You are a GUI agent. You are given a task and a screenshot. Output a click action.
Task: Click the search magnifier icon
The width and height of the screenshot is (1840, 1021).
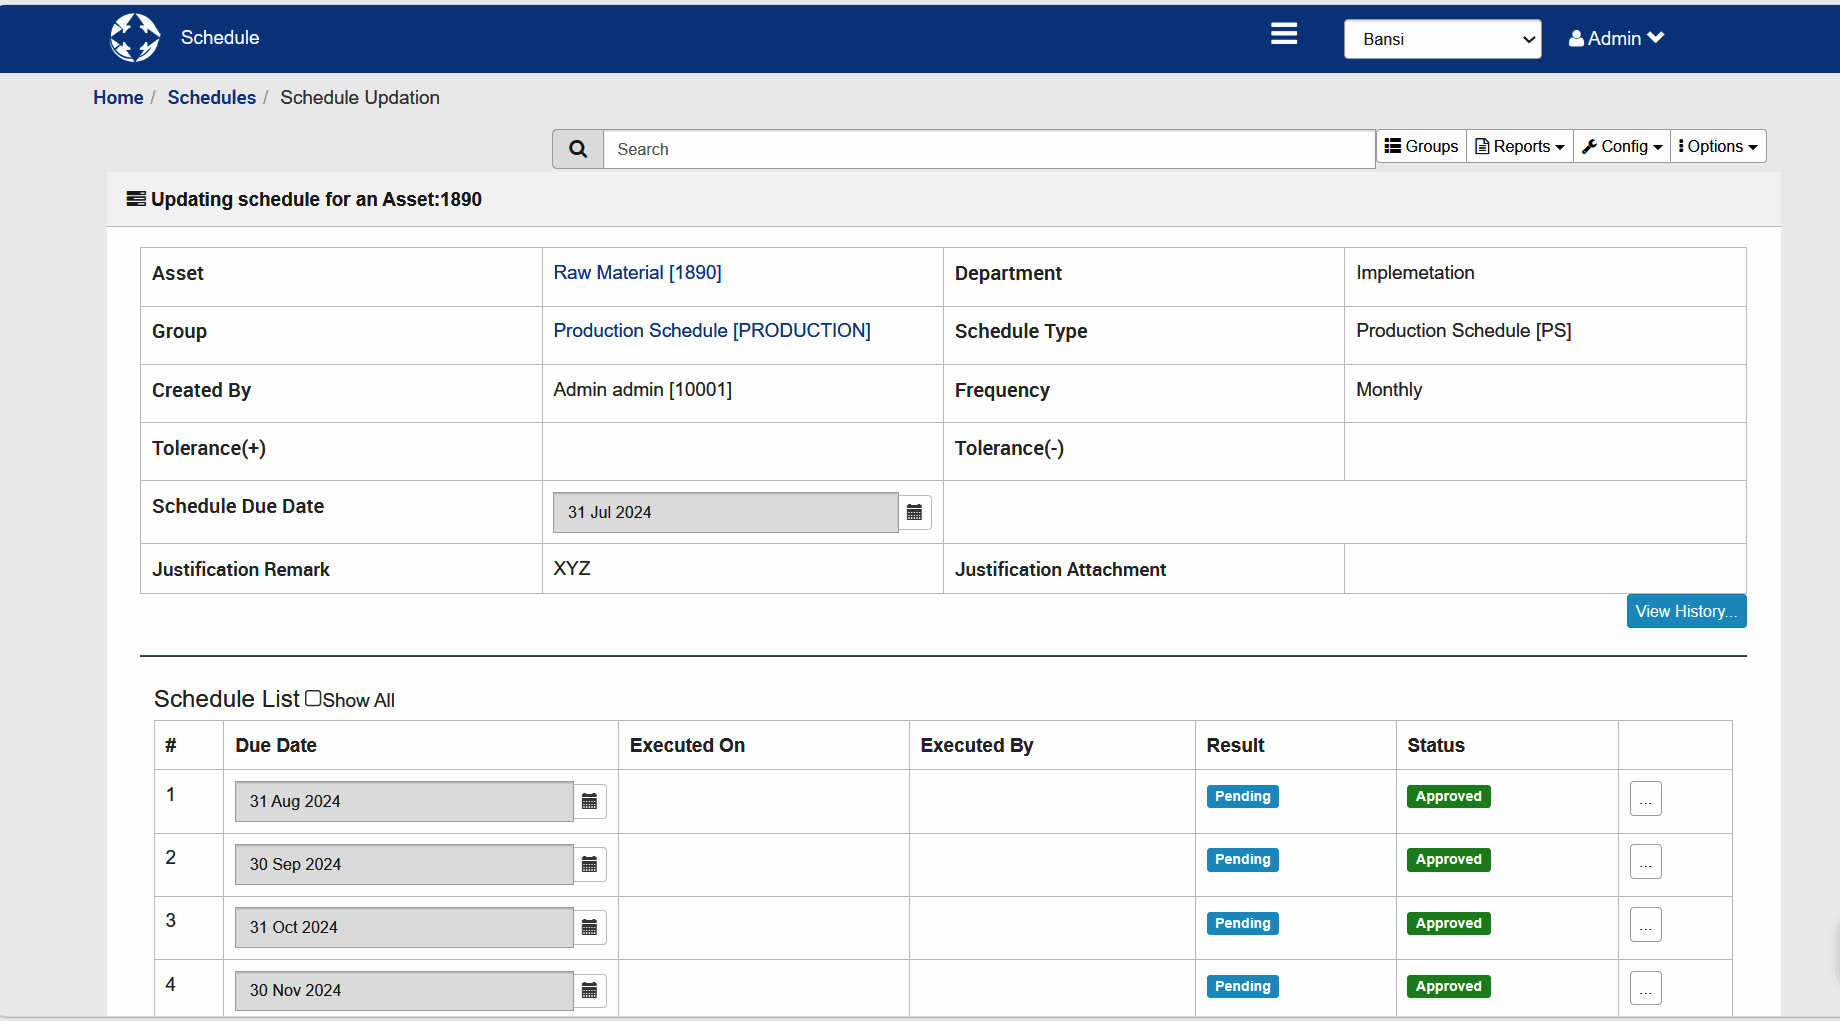[577, 148]
